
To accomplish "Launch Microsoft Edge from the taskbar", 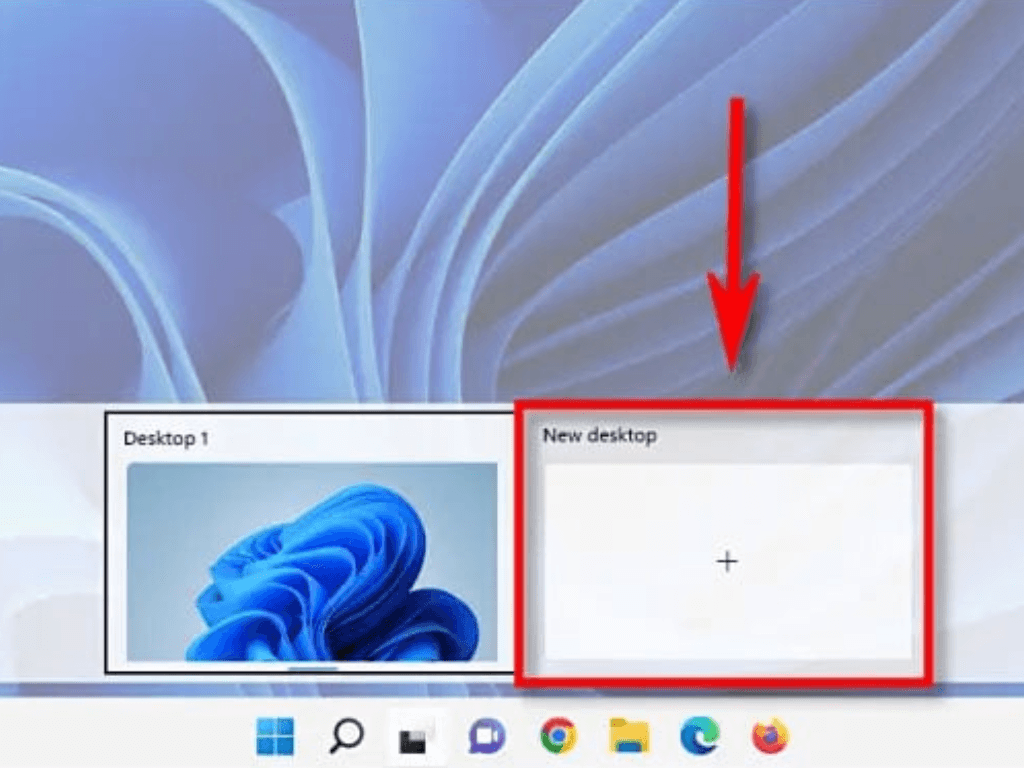I will coord(699,738).
